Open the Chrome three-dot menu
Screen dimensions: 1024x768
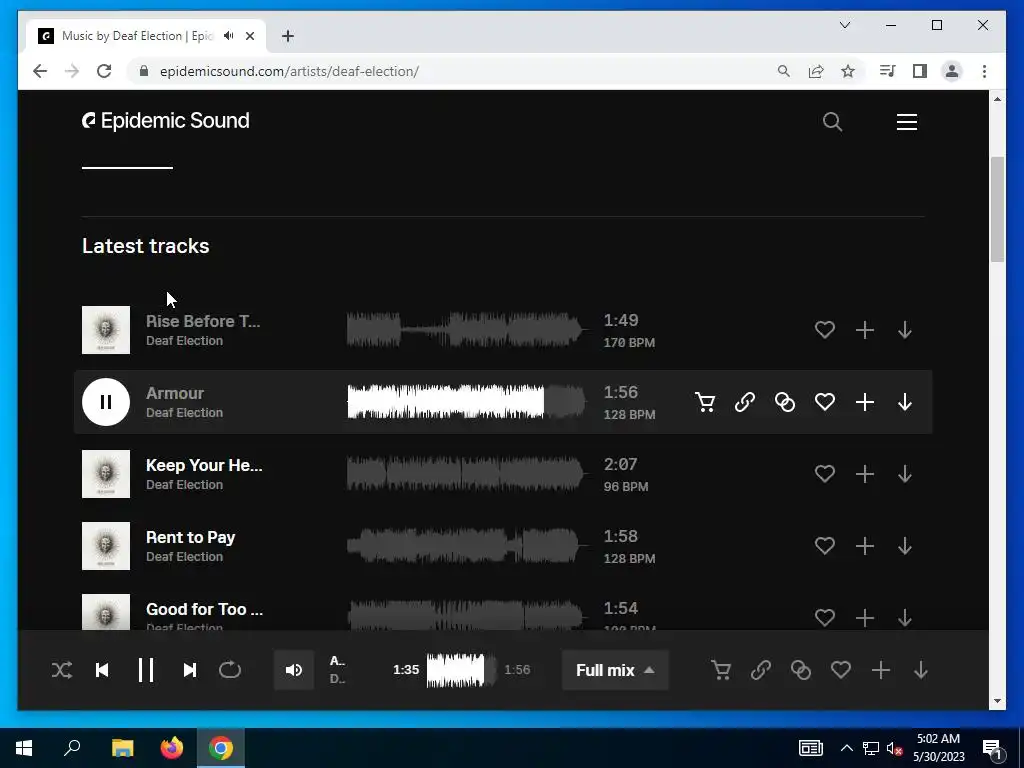click(x=984, y=71)
